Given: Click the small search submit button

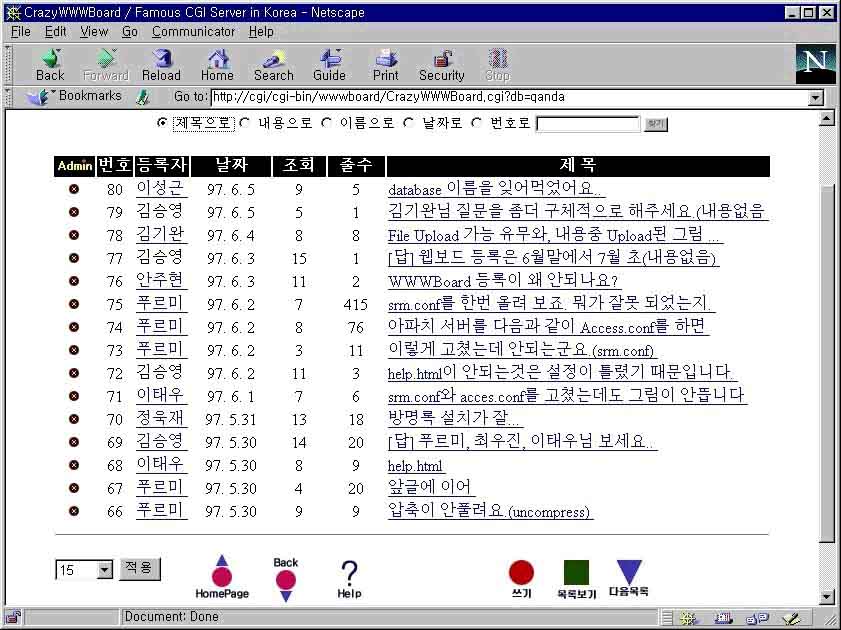Looking at the screenshot, I should [655, 124].
